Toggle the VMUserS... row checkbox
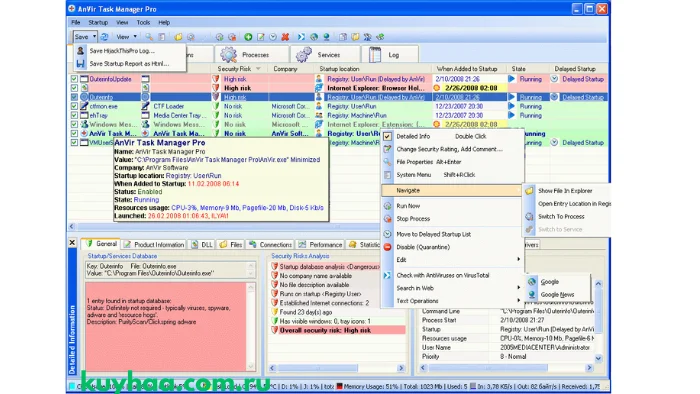This screenshot has height=394, width=700. tap(74, 143)
